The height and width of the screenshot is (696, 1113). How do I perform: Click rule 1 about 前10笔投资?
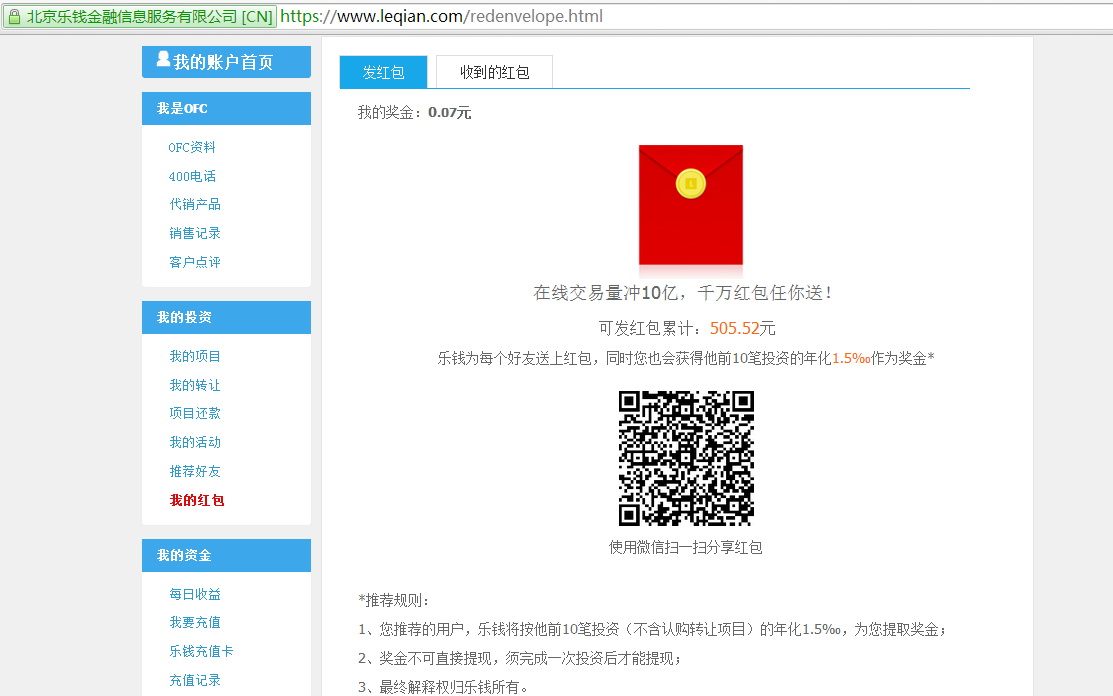pyautogui.click(x=652, y=630)
